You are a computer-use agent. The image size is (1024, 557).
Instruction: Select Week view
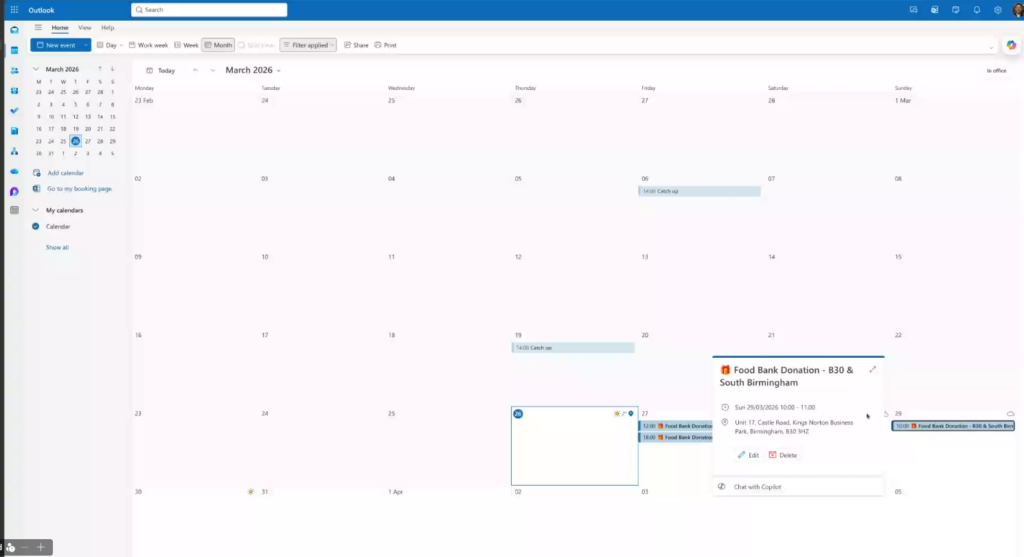[x=186, y=45]
